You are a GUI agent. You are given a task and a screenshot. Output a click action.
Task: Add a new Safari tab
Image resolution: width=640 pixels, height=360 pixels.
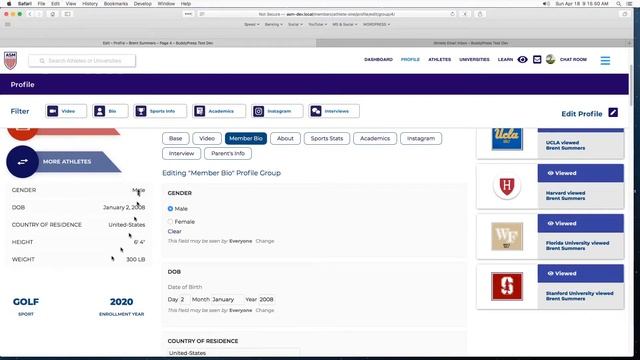(629, 43)
